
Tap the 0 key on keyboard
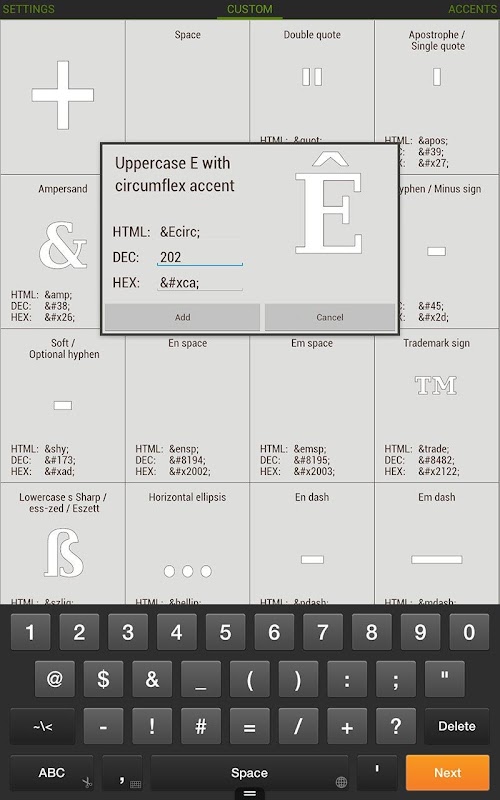point(469,632)
